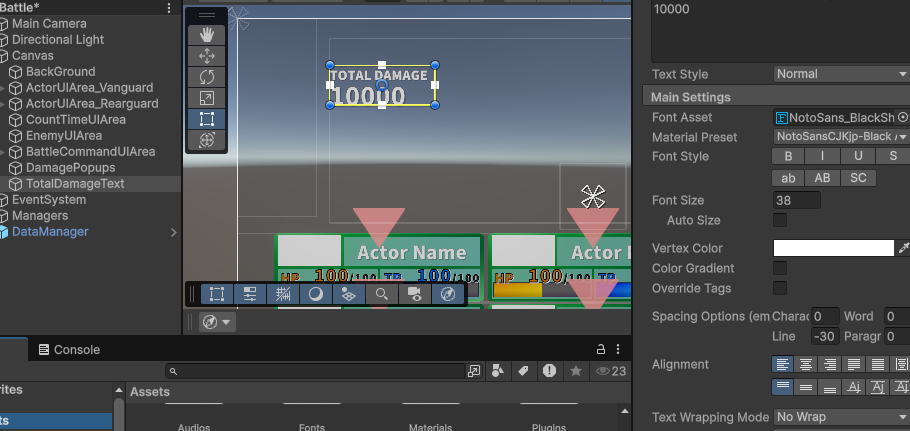910x431 pixels.
Task: Click the Search by Label tag icon
Action: (x=523, y=371)
